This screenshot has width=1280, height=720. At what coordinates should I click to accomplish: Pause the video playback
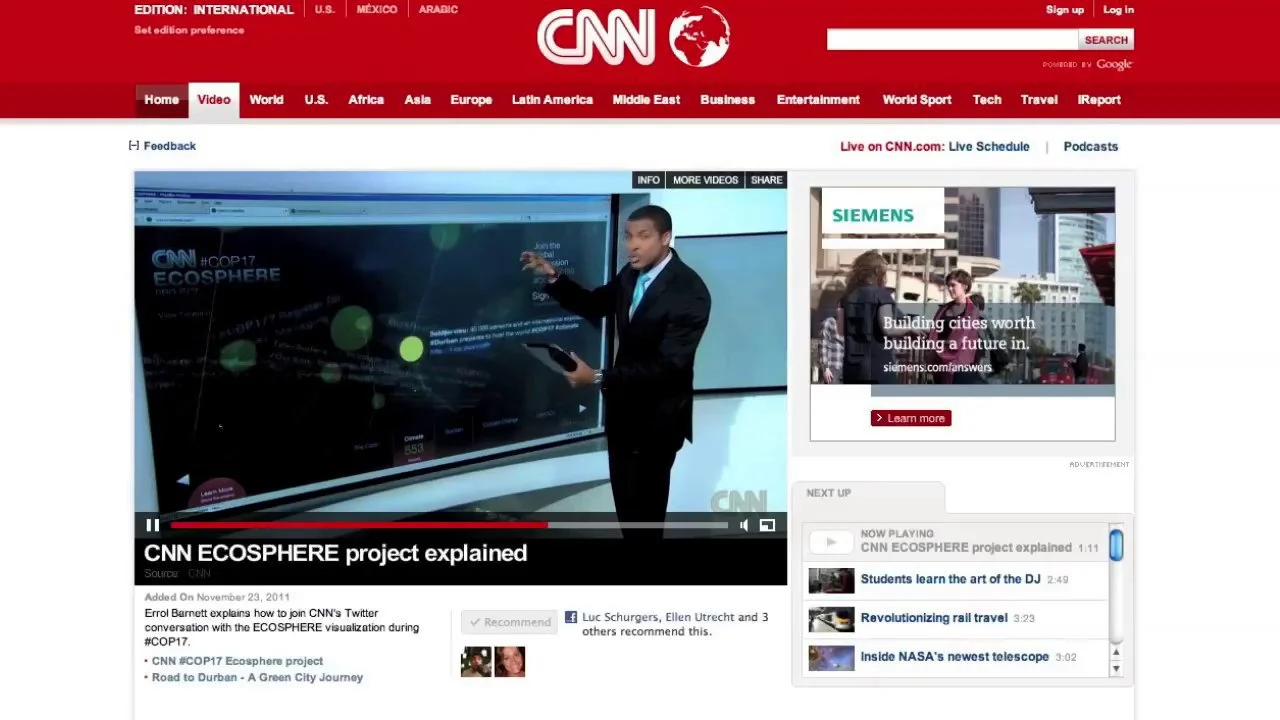[x=153, y=525]
